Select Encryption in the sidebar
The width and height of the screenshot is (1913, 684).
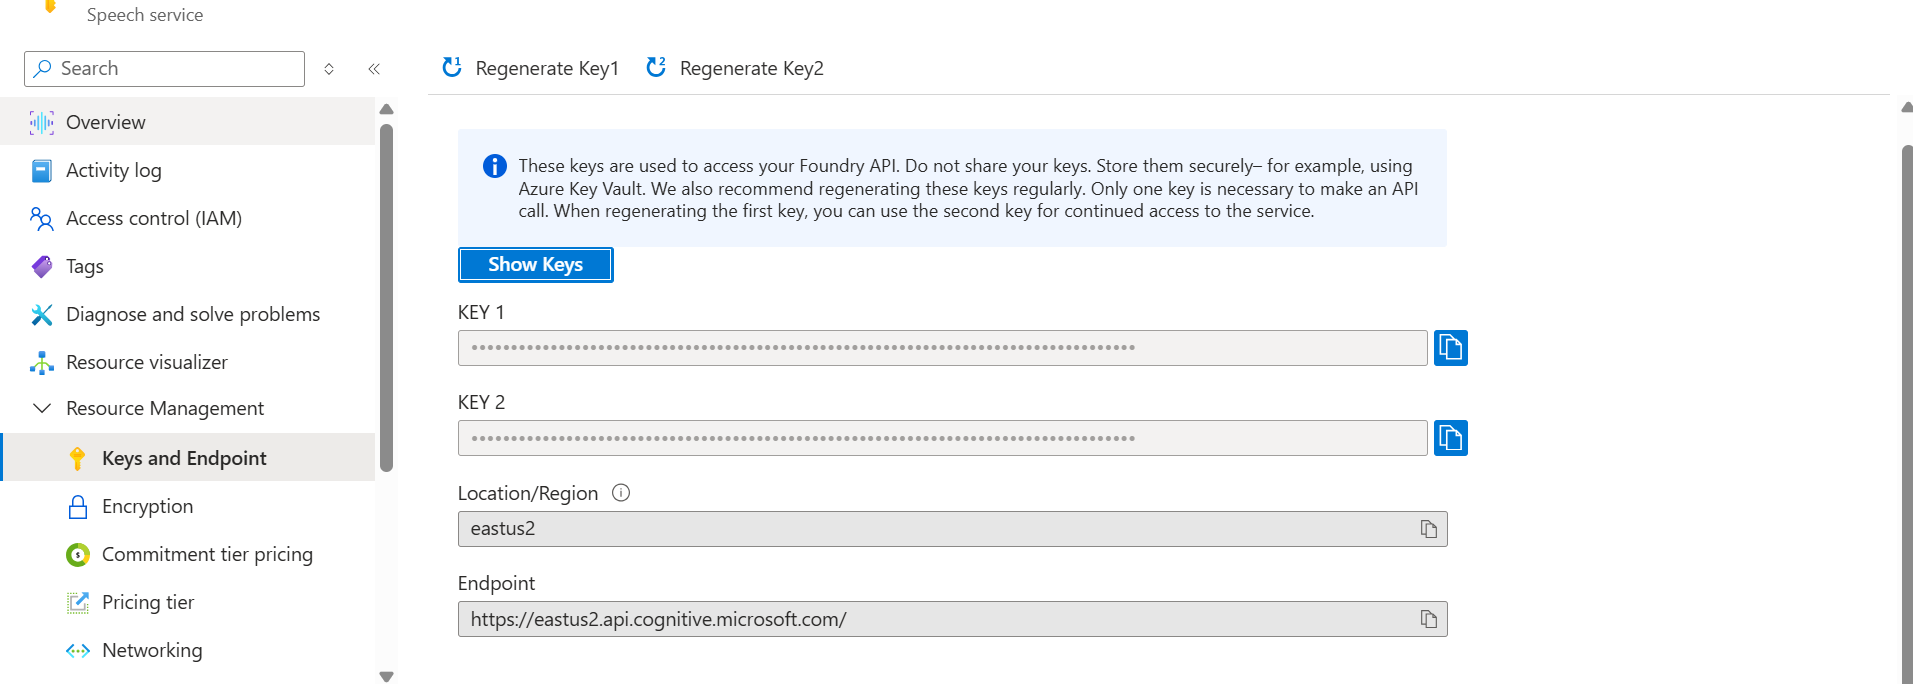click(147, 506)
